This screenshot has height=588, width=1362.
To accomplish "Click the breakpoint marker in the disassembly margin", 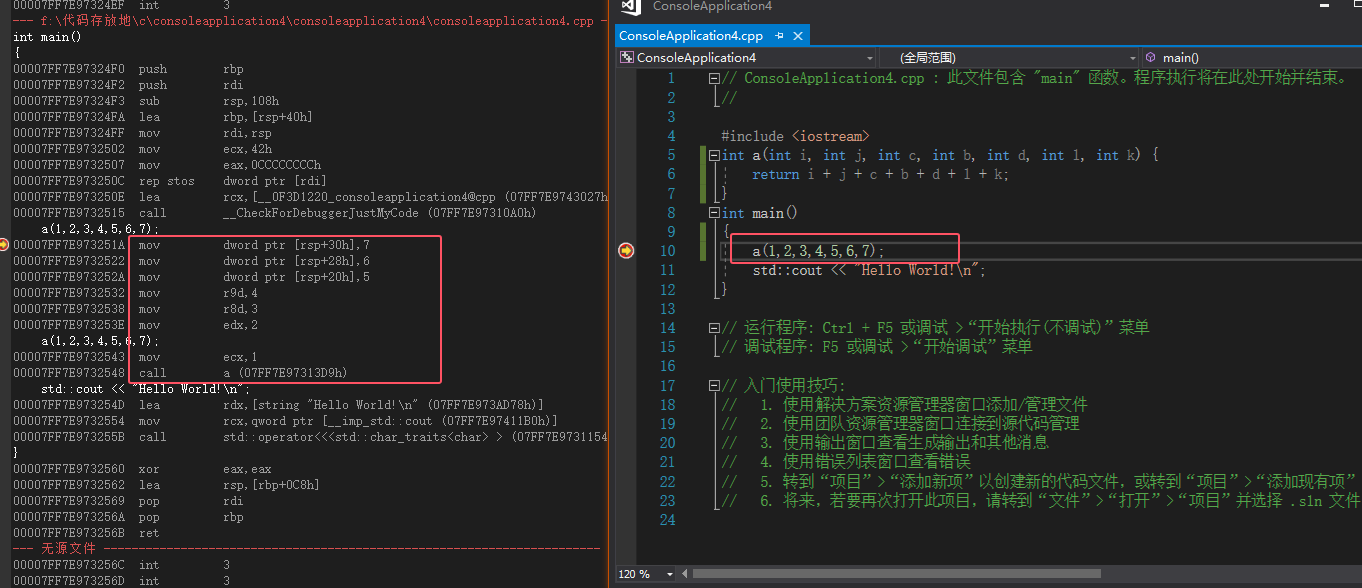I will 5,245.
